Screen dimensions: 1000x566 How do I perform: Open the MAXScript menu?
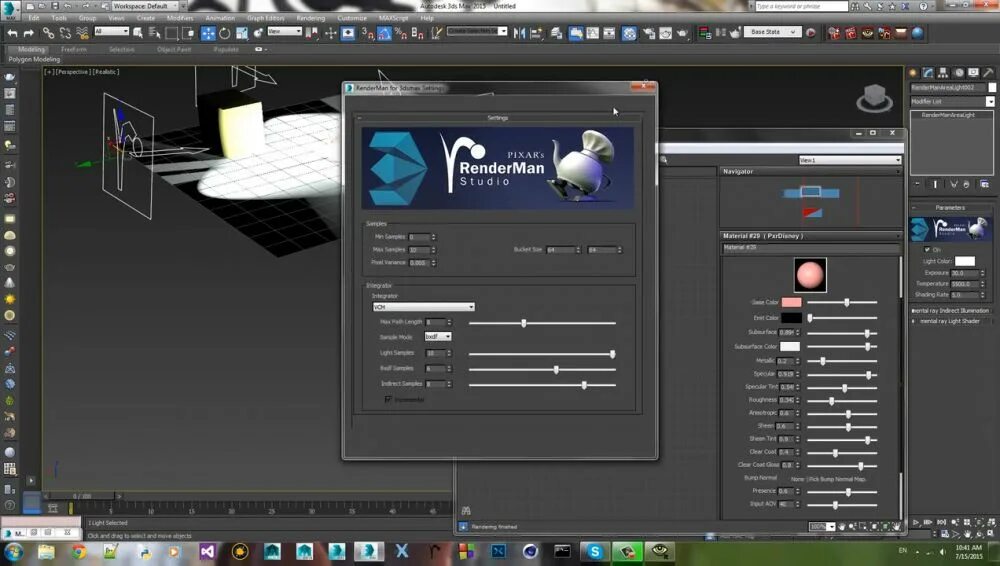[x=393, y=18]
